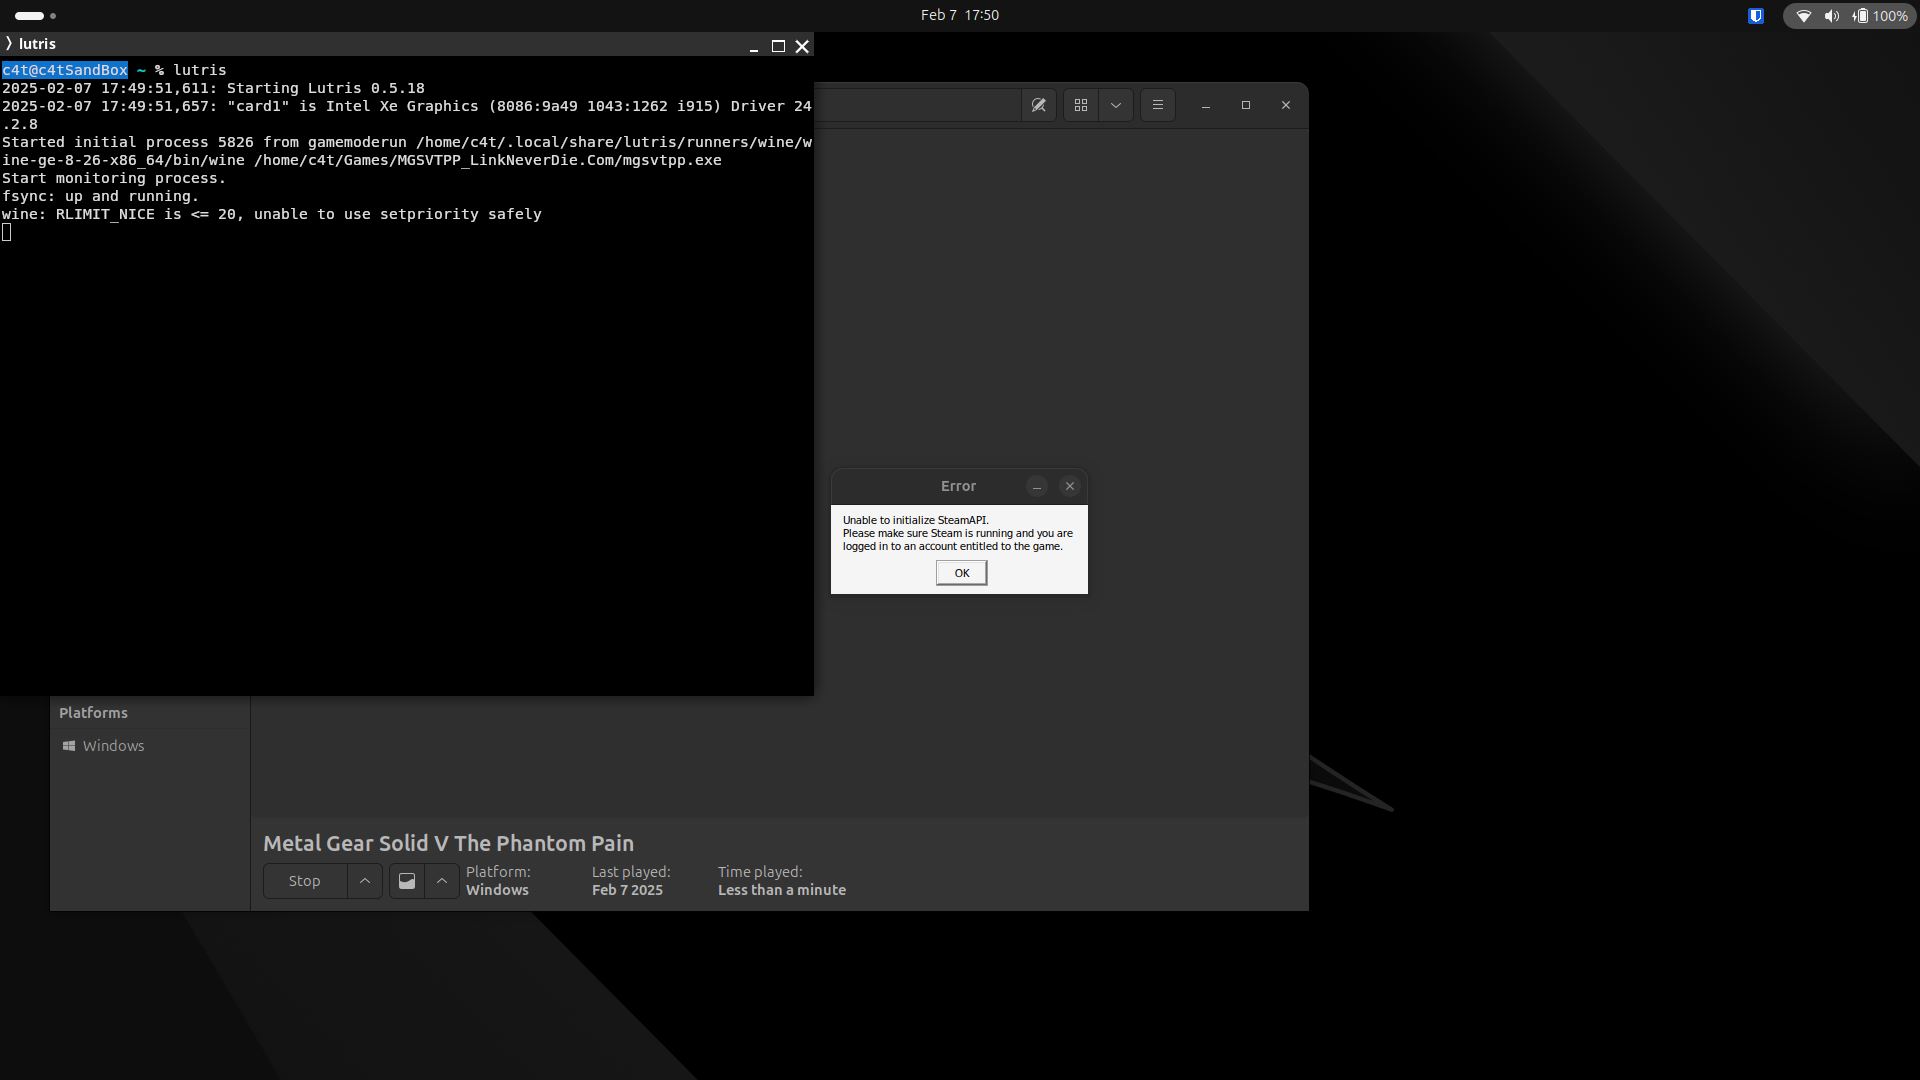This screenshot has width=1920, height=1080.
Task: Click the wine glass runner icon near Stop
Action: (x=407, y=881)
